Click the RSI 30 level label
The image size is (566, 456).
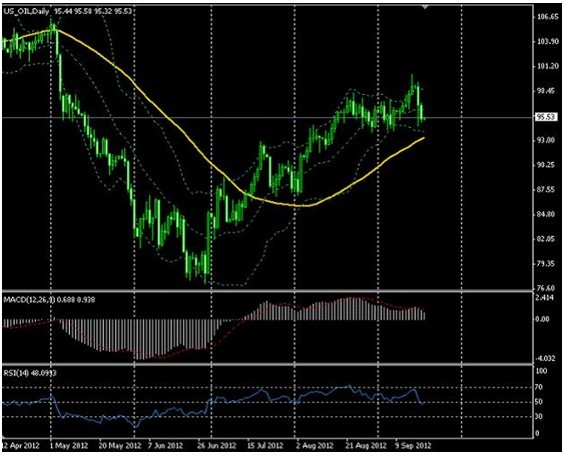pyautogui.click(x=538, y=417)
